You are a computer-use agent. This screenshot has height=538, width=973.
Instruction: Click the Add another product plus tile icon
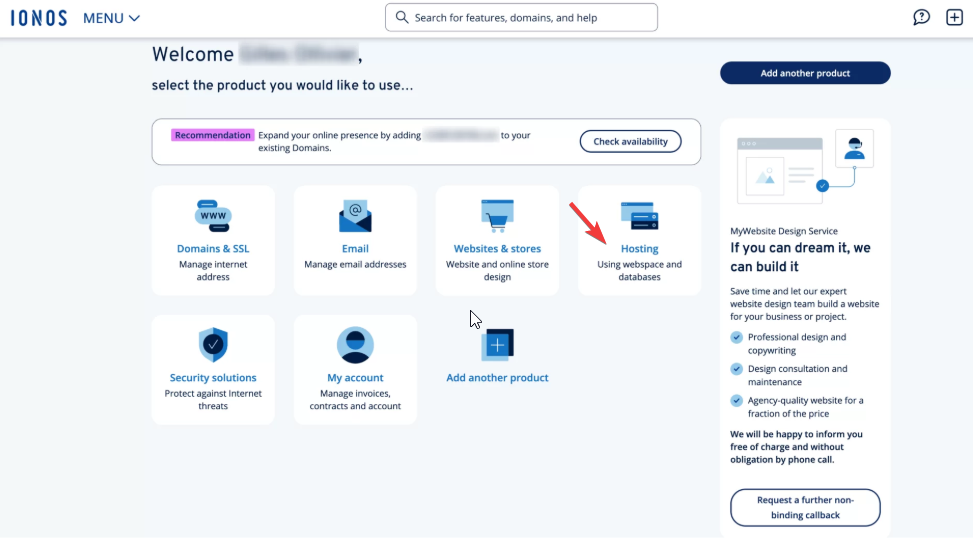click(x=497, y=345)
